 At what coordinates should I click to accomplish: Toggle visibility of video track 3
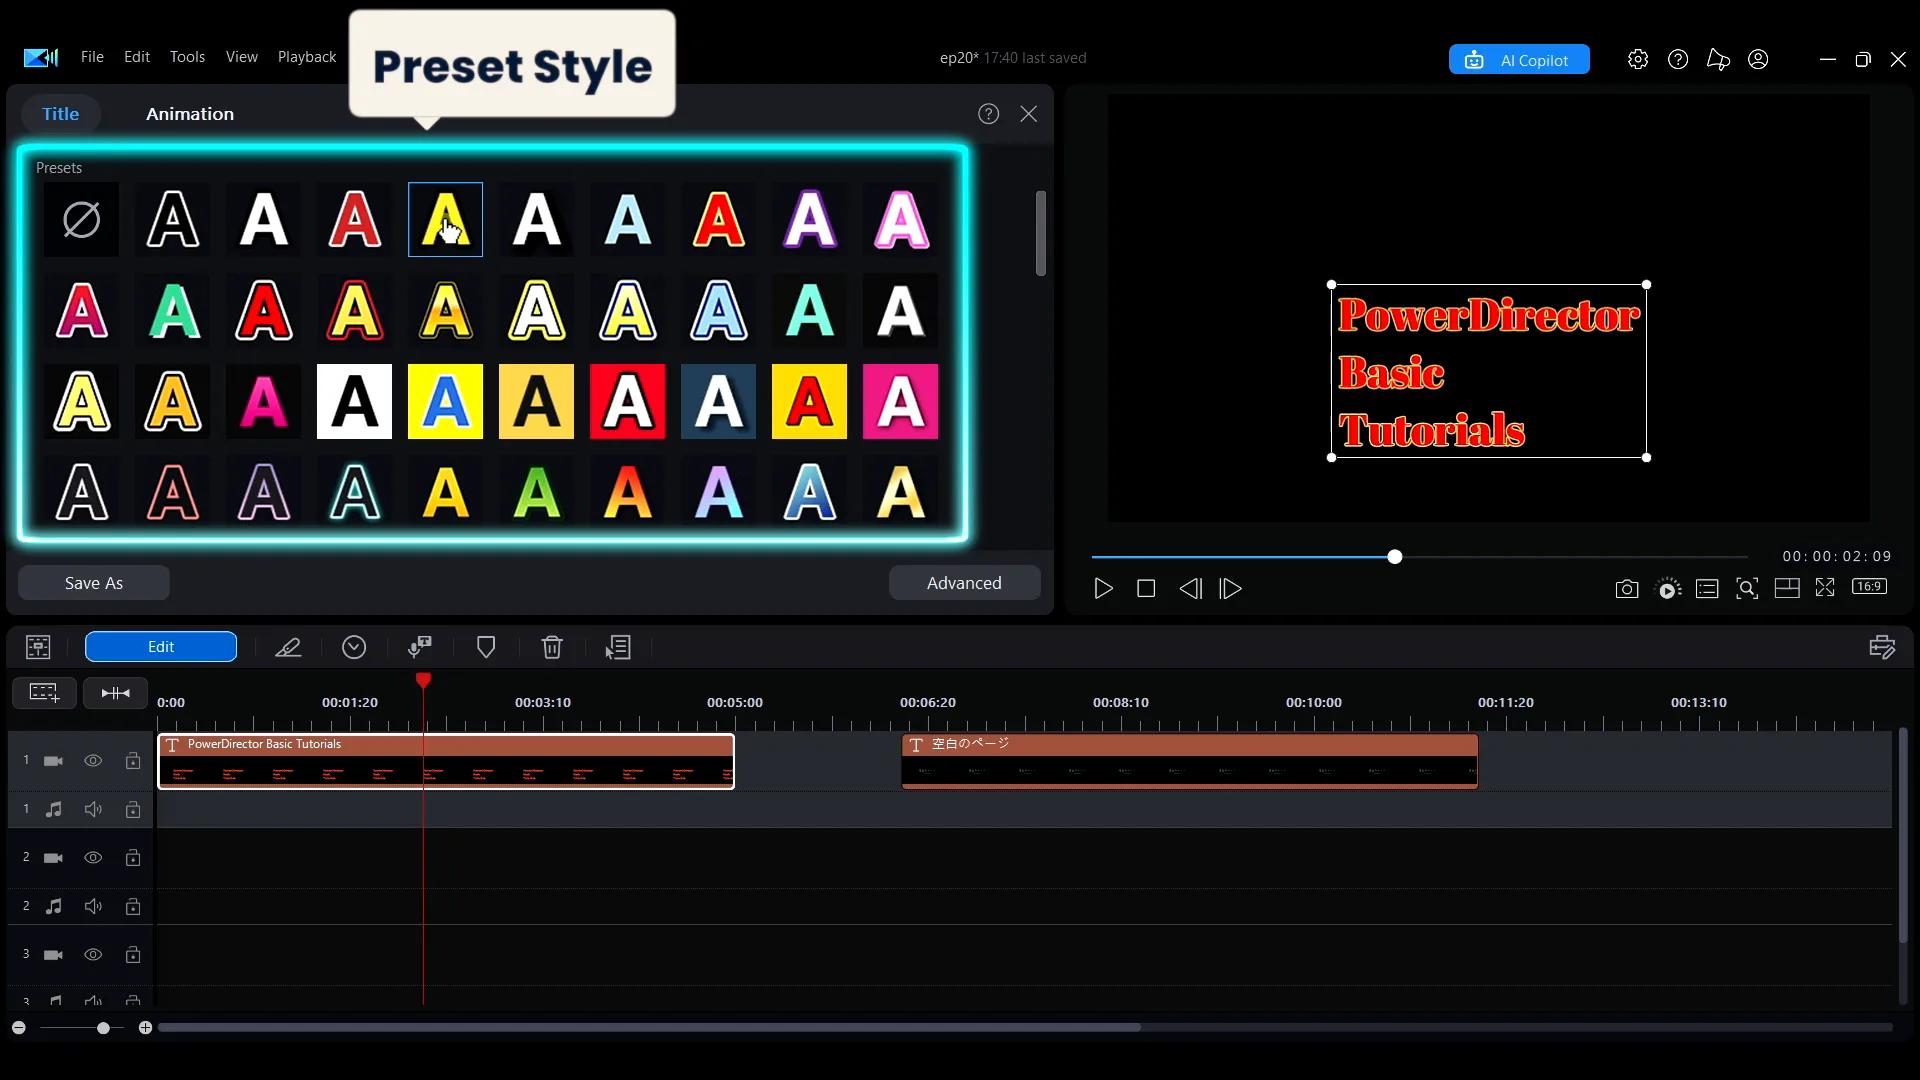93,954
